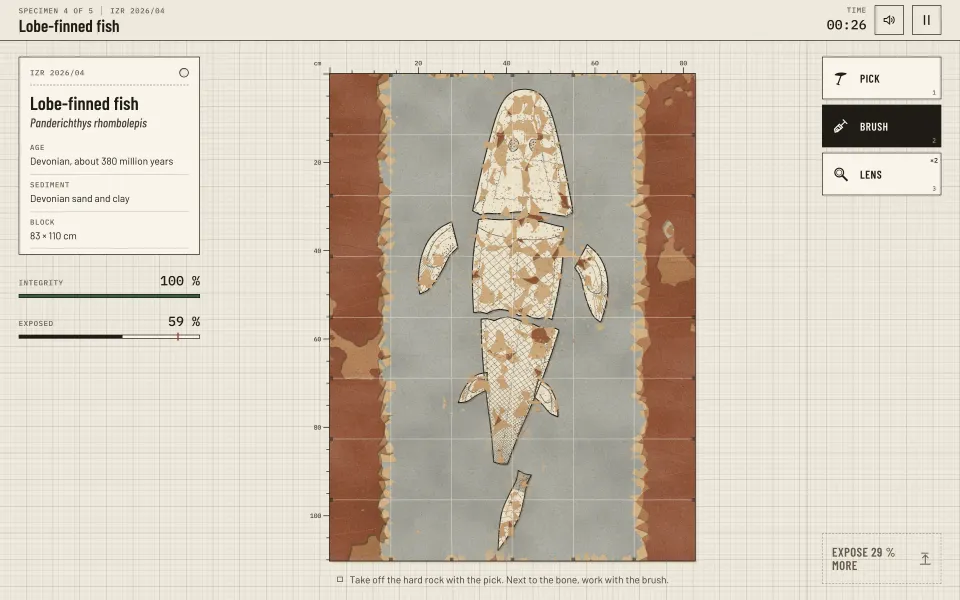Brush the right pectoral fin fossil

(592, 282)
